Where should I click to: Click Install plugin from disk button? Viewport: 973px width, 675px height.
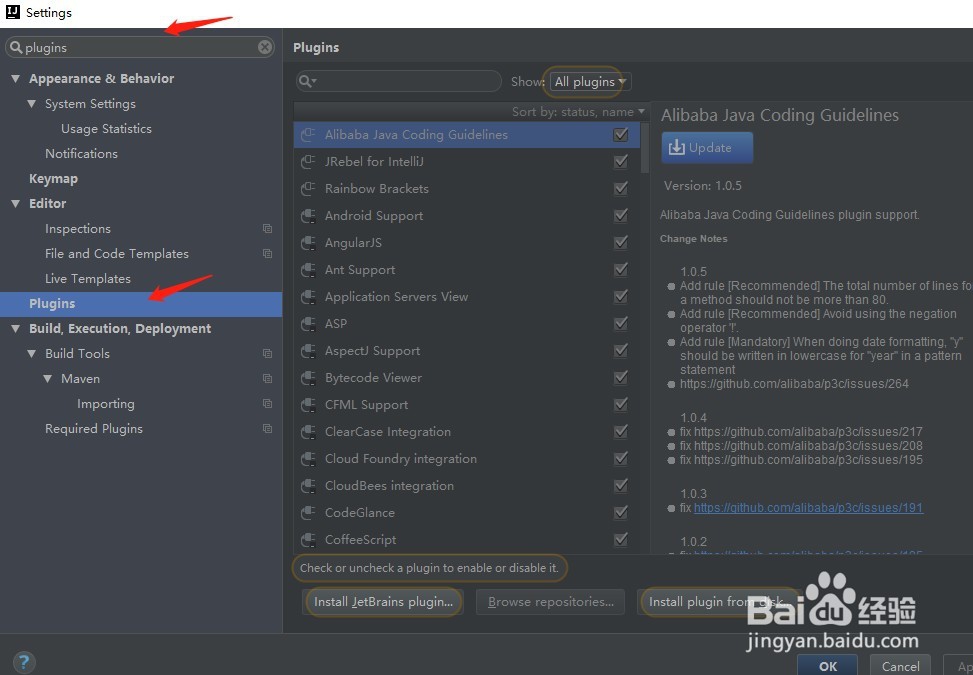(718, 602)
